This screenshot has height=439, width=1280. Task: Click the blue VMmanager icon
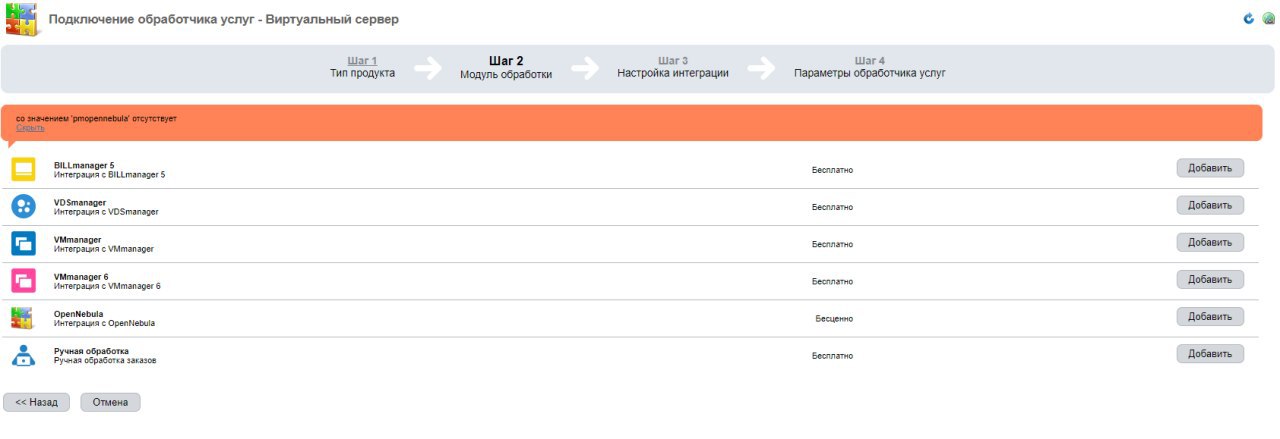tap(23, 243)
